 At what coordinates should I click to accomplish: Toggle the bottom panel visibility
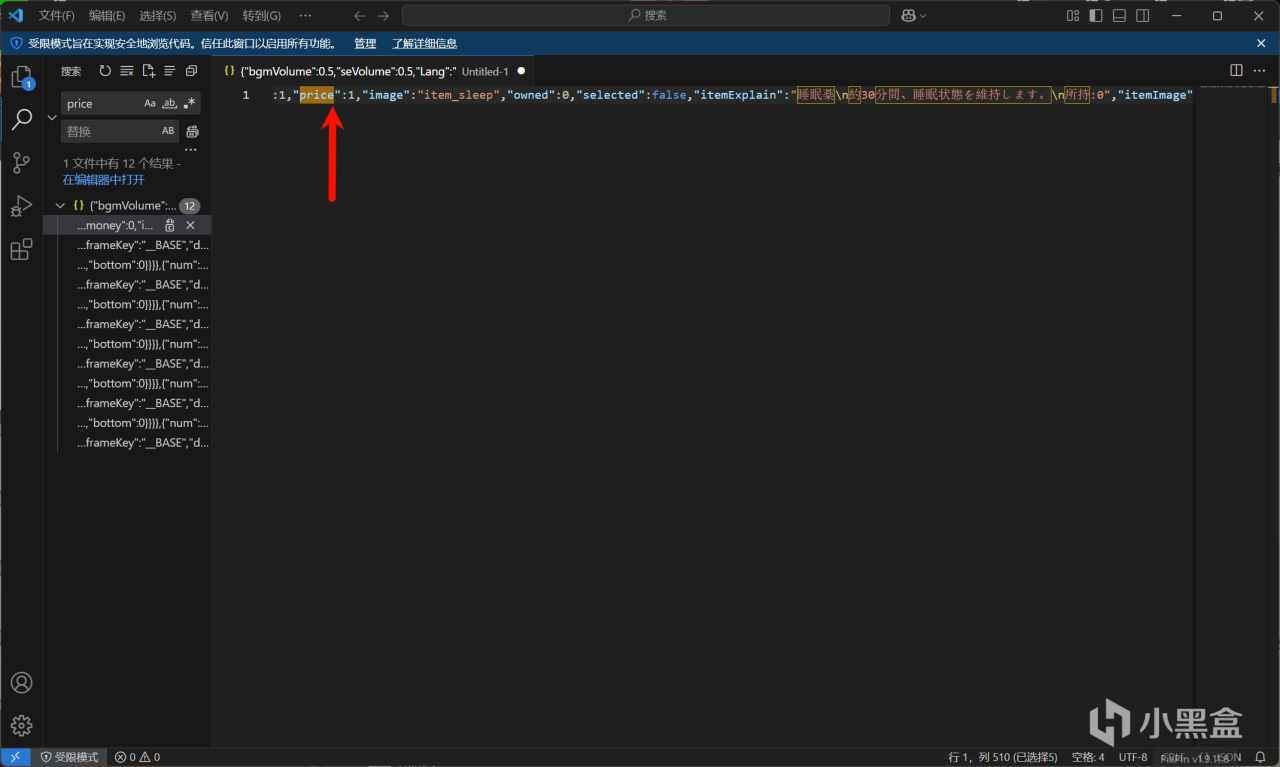click(x=1119, y=15)
